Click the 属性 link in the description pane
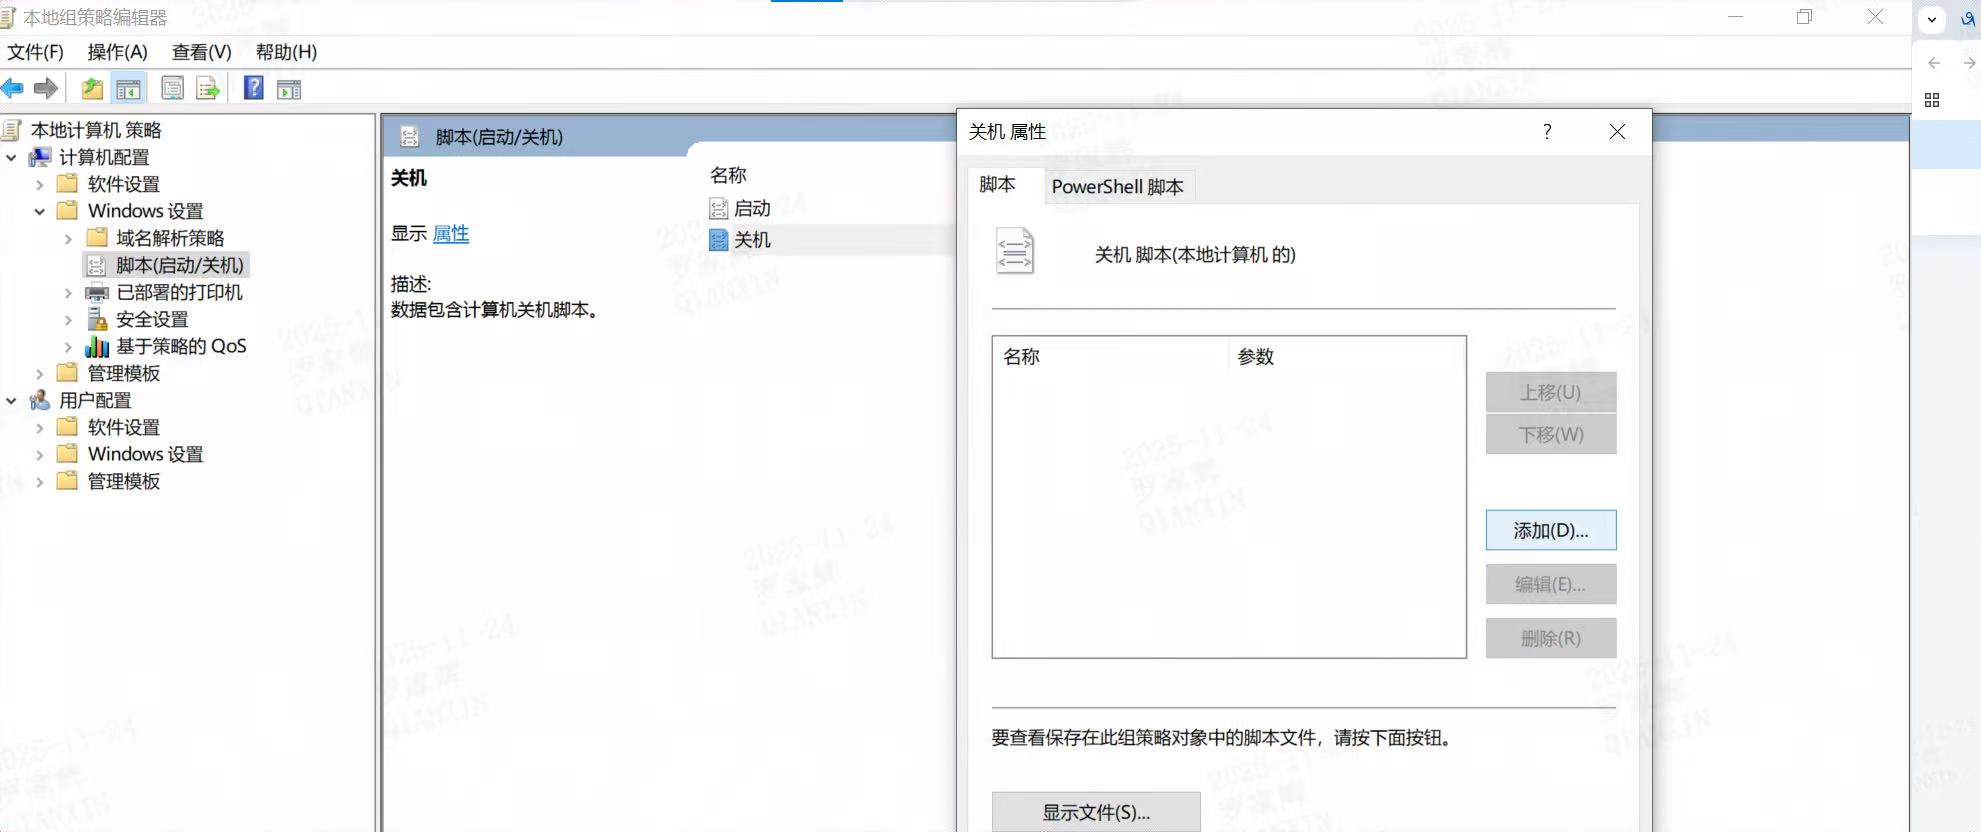 click(451, 233)
